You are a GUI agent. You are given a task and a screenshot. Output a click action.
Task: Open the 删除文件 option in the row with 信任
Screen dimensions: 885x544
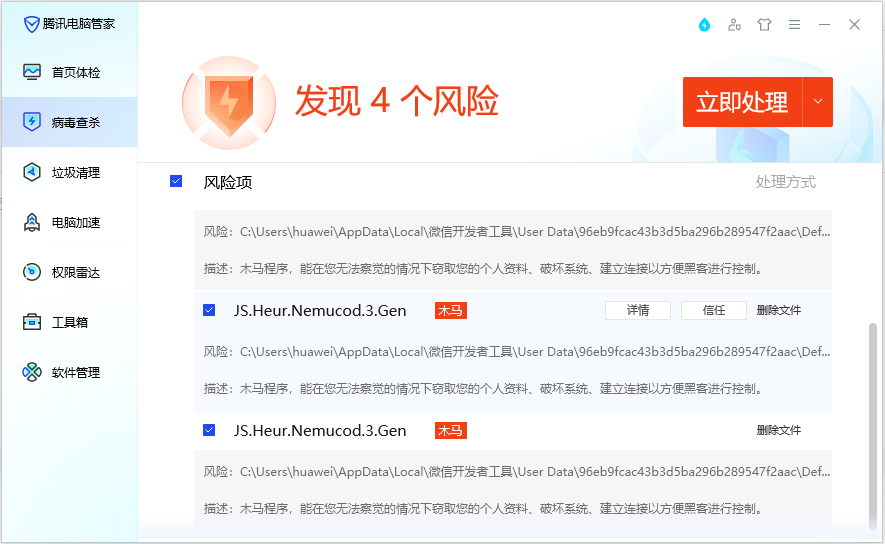(x=778, y=310)
